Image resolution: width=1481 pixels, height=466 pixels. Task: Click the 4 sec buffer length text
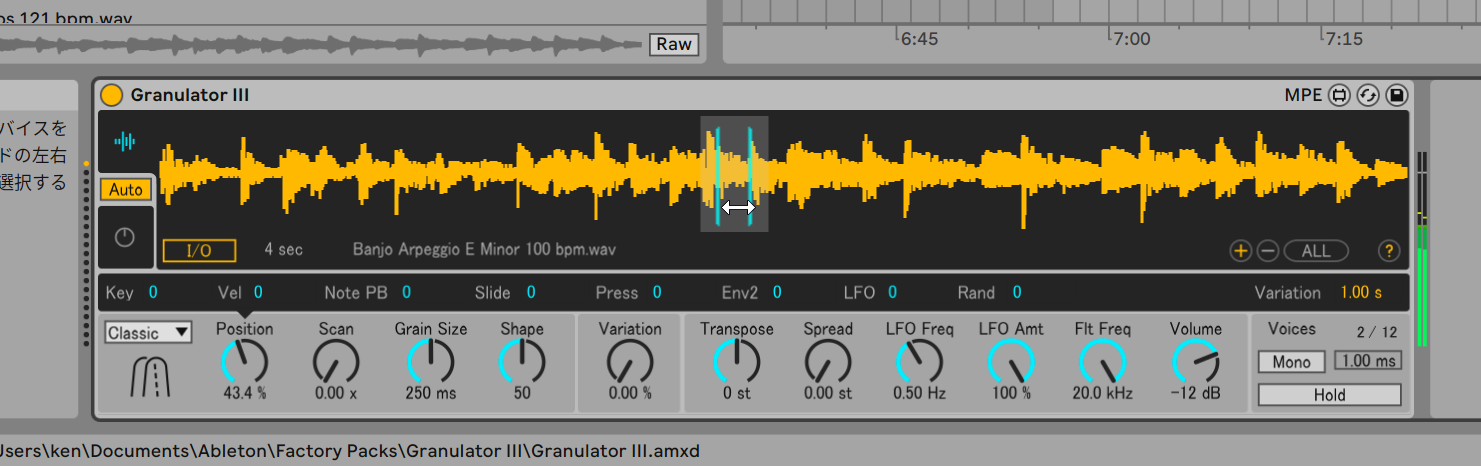tap(283, 250)
